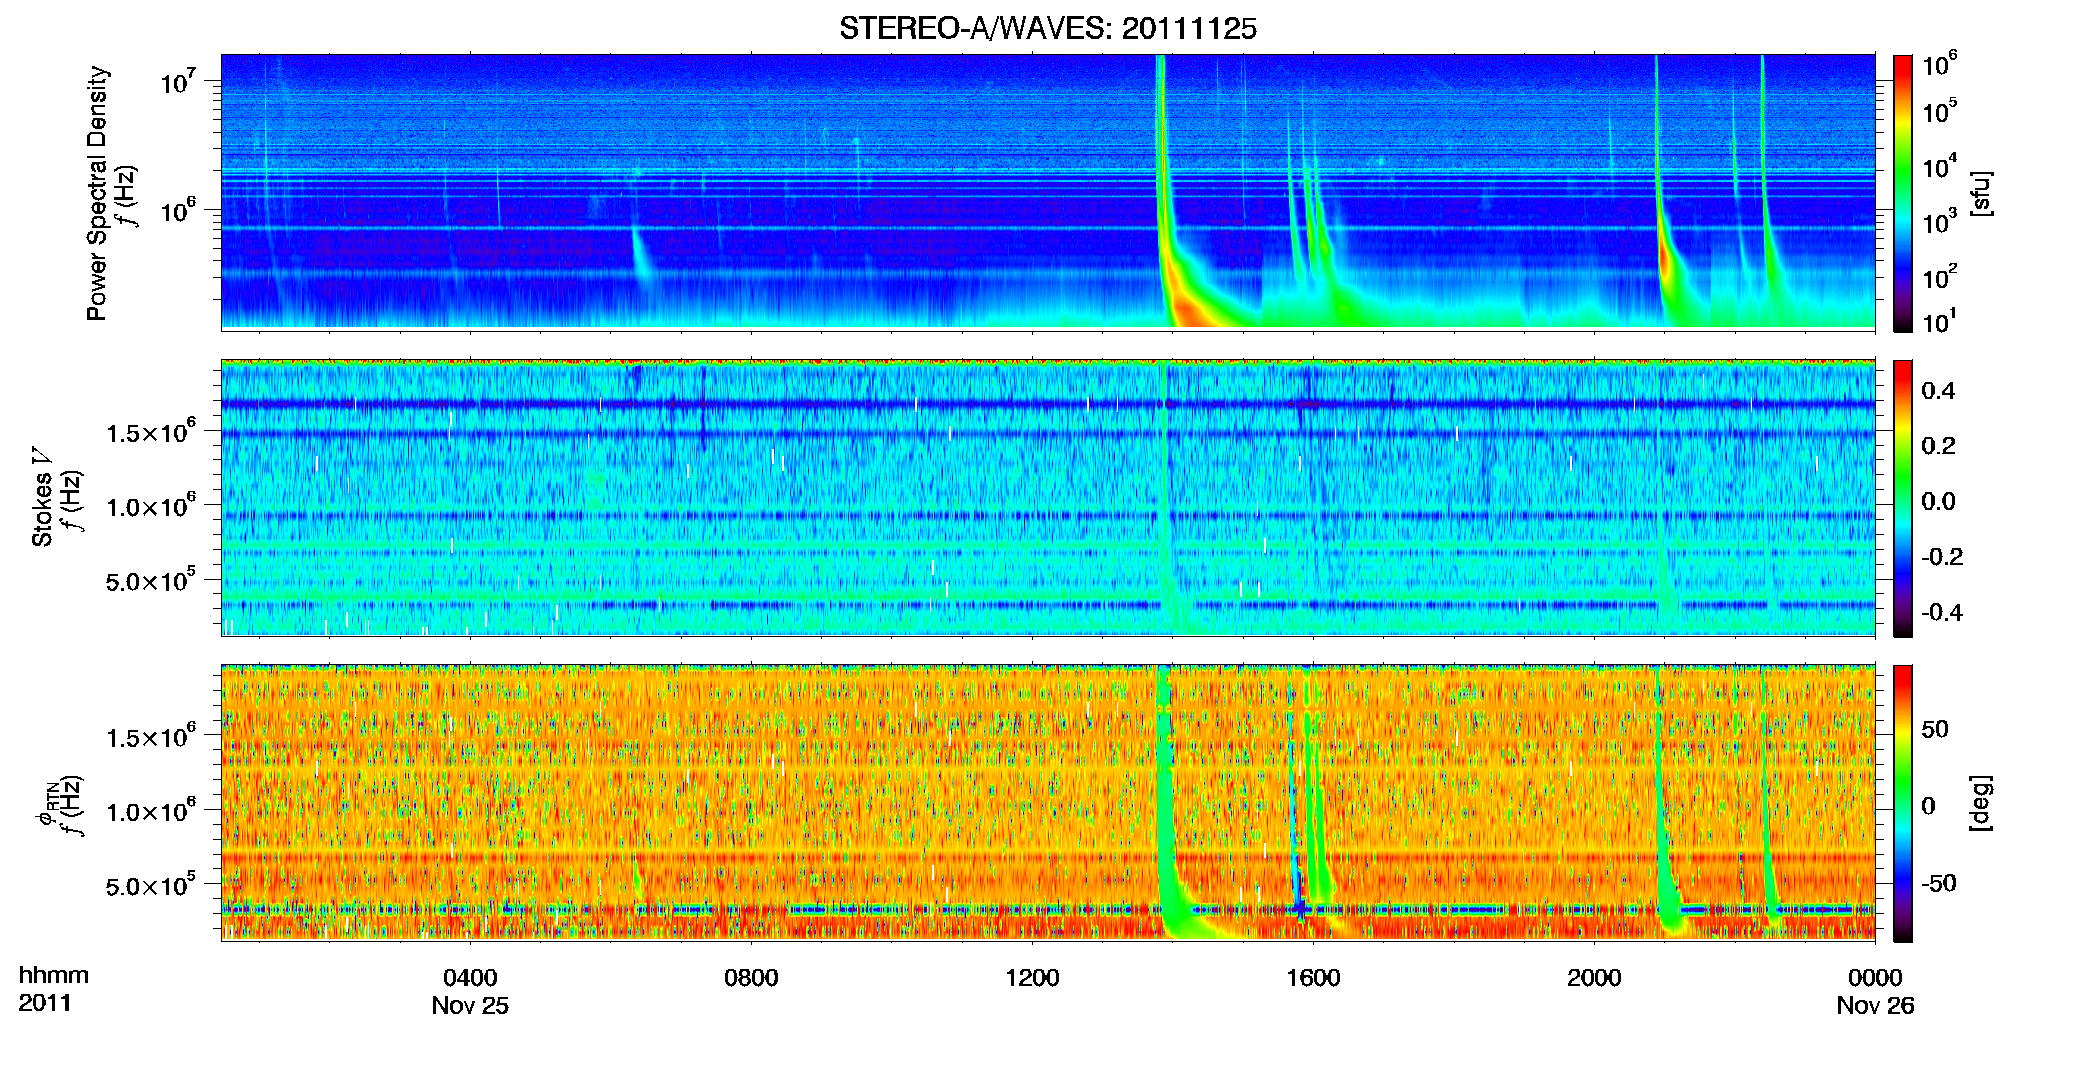2096x1080 pixels.
Task: Click the 2000 time axis label
Action: click(x=1594, y=978)
